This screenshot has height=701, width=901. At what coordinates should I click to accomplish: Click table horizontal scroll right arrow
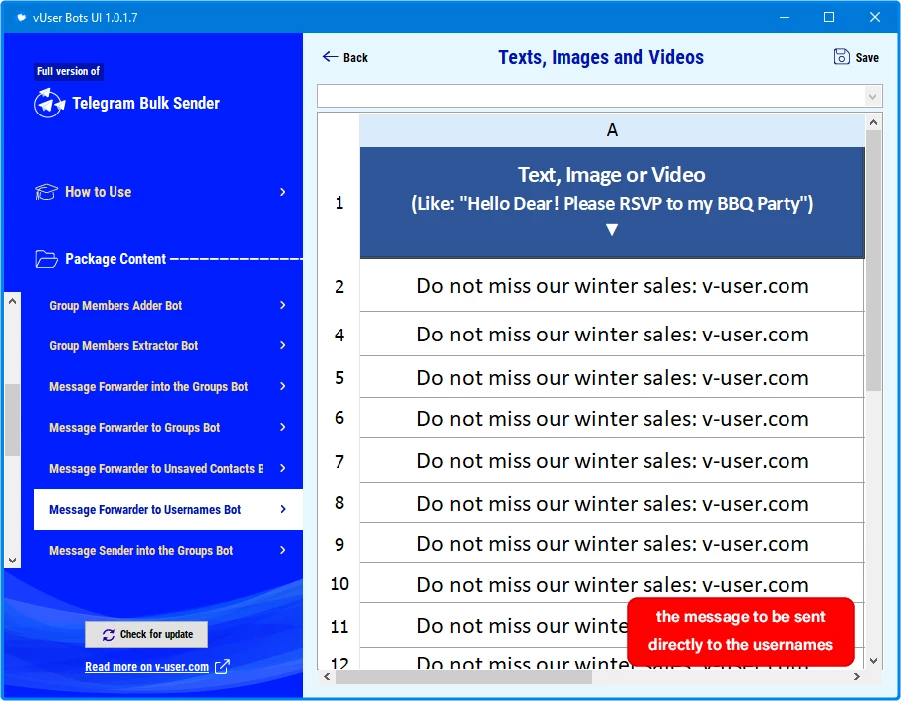point(857,677)
